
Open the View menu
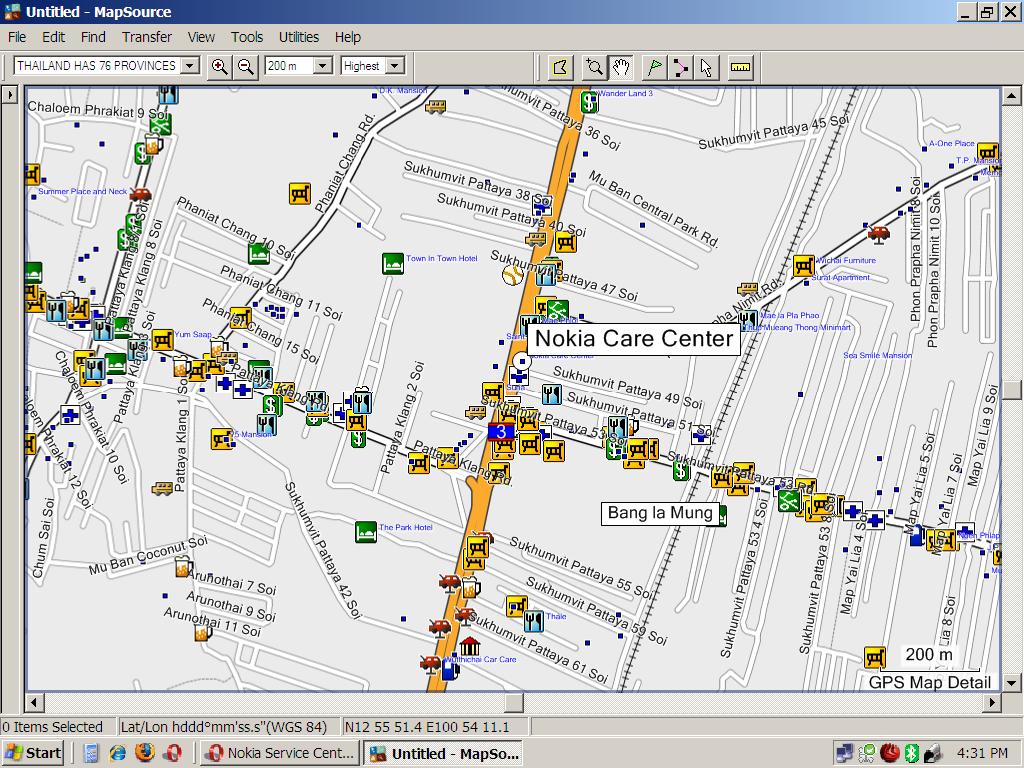click(x=201, y=37)
